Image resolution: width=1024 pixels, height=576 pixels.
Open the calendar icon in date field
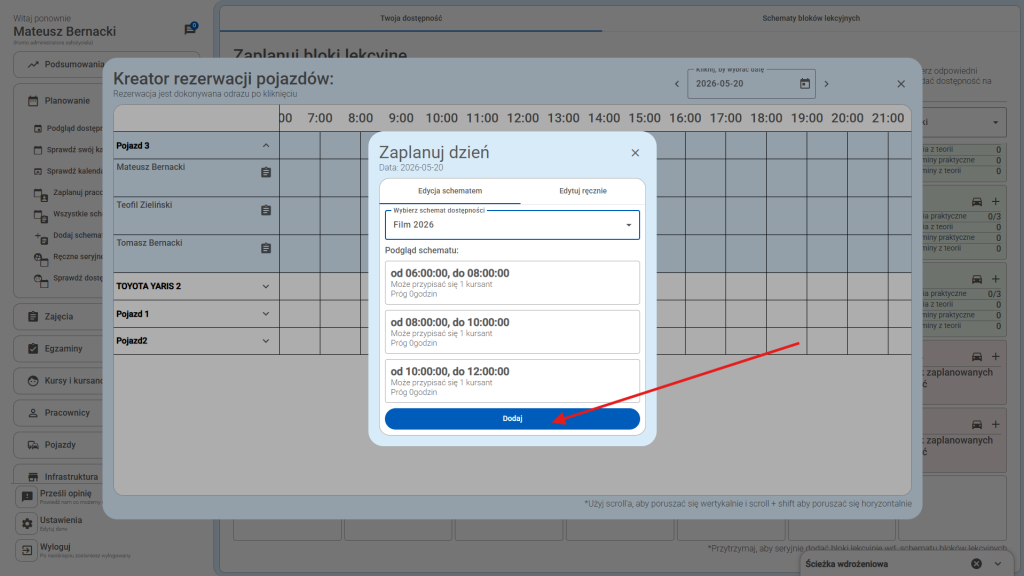point(804,84)
